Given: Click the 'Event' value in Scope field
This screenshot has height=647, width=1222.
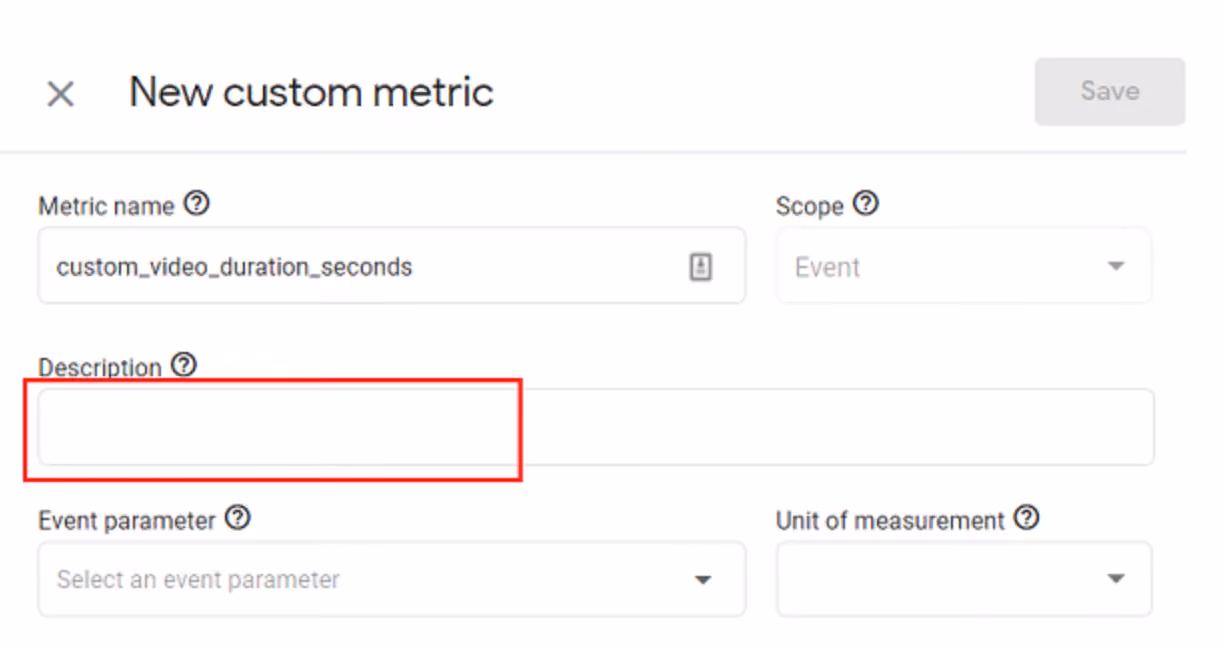Looking at the screenshot, I should pos(827,268).
